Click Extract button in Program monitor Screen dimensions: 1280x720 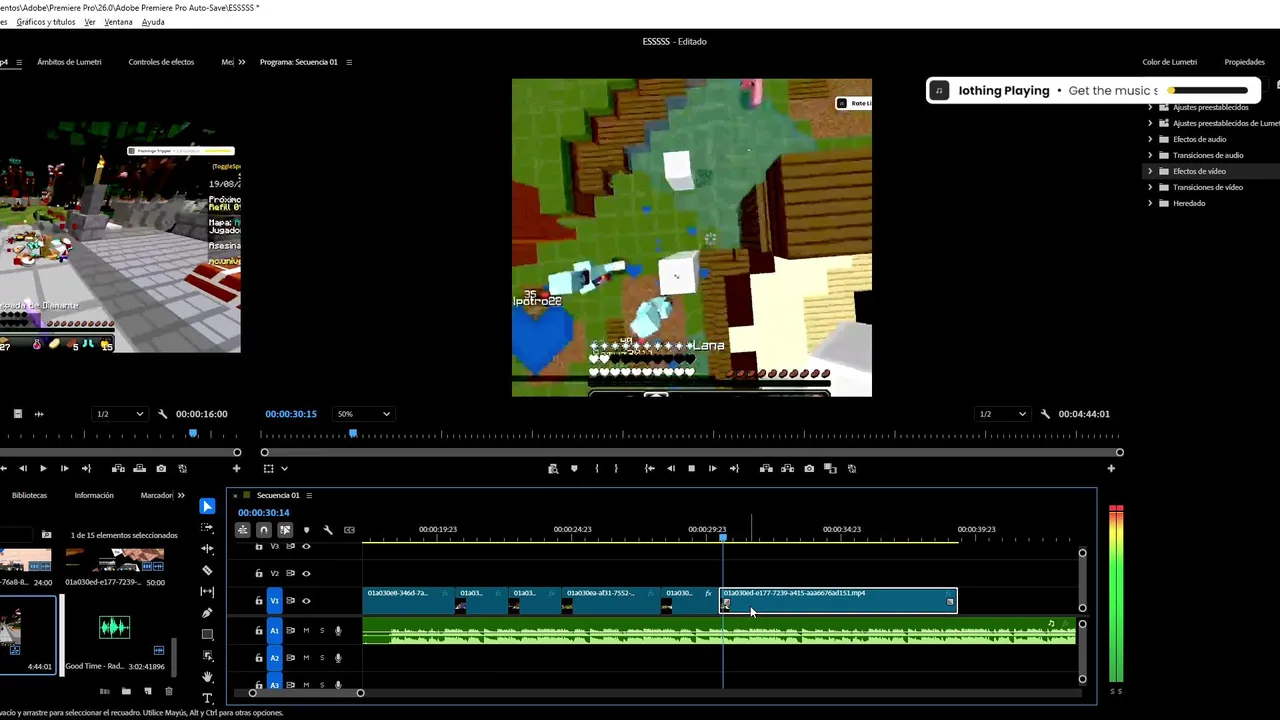tap(787, 468)
